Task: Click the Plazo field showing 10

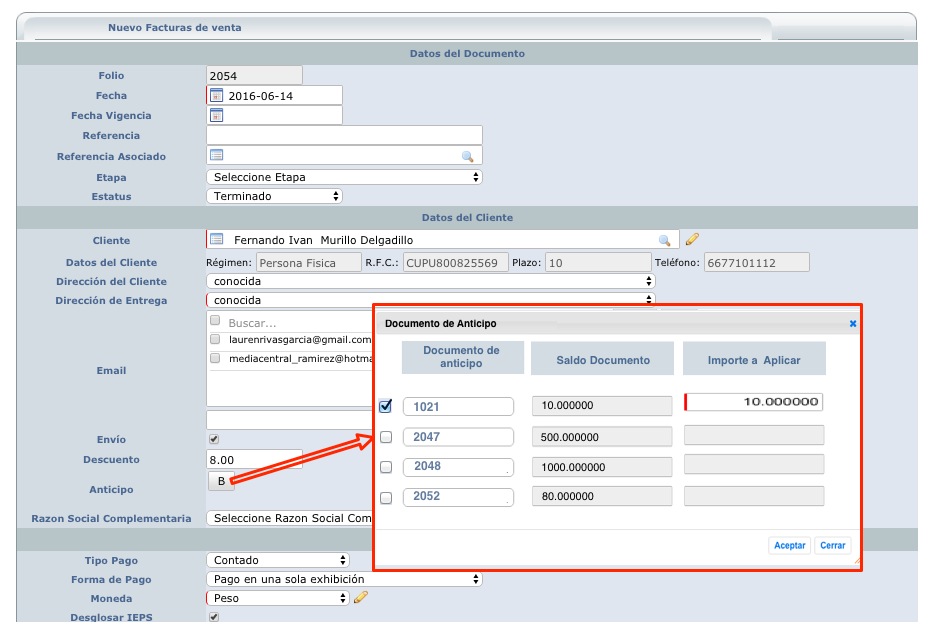Action: click(598, 263)
